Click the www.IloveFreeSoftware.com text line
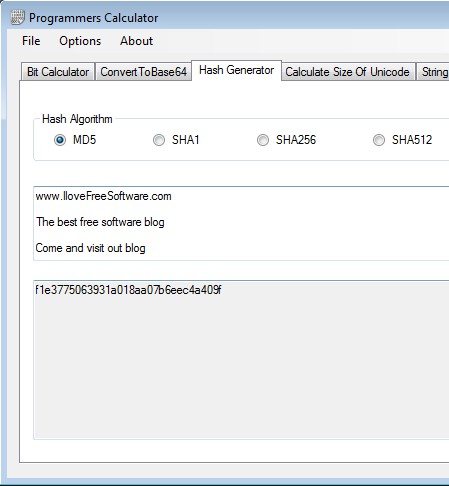Screen dimensions: 449x486 click(103, 196)
